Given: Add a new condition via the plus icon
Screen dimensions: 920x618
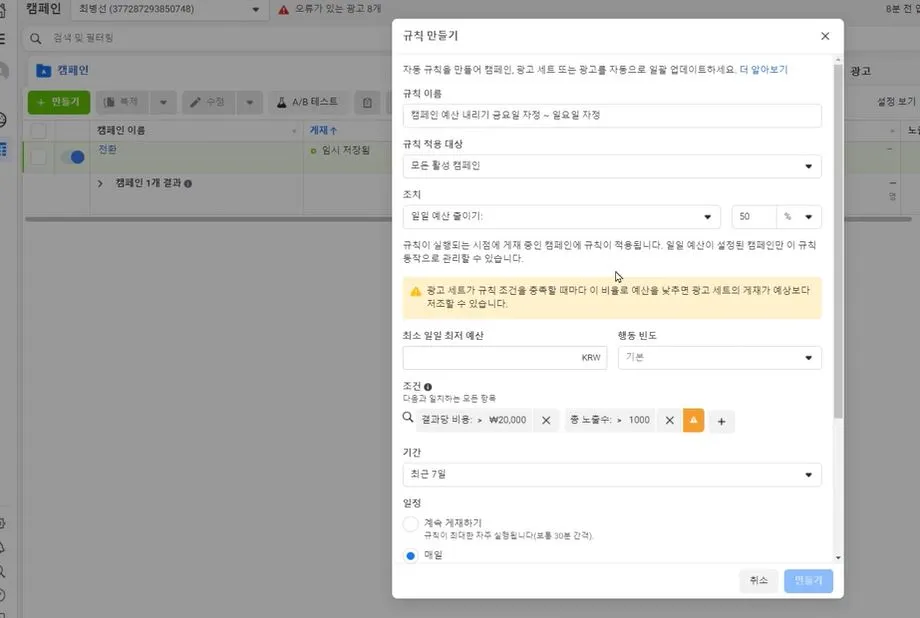Looking at the screenshot, I should pyautogui.click(x=721, y=420).
